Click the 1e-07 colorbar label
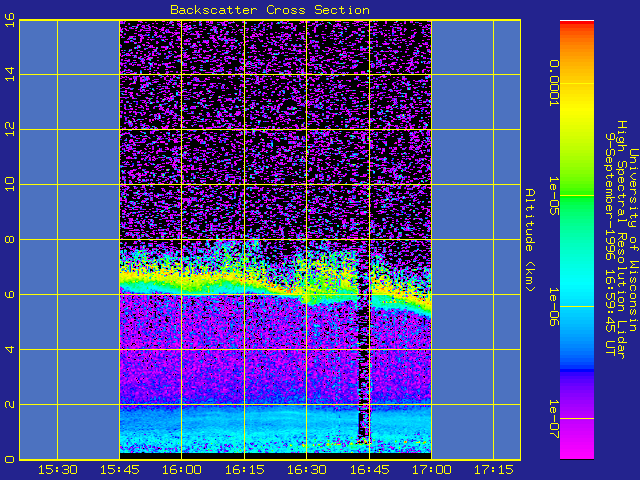 pyautogui.click(x=554, y=418)
